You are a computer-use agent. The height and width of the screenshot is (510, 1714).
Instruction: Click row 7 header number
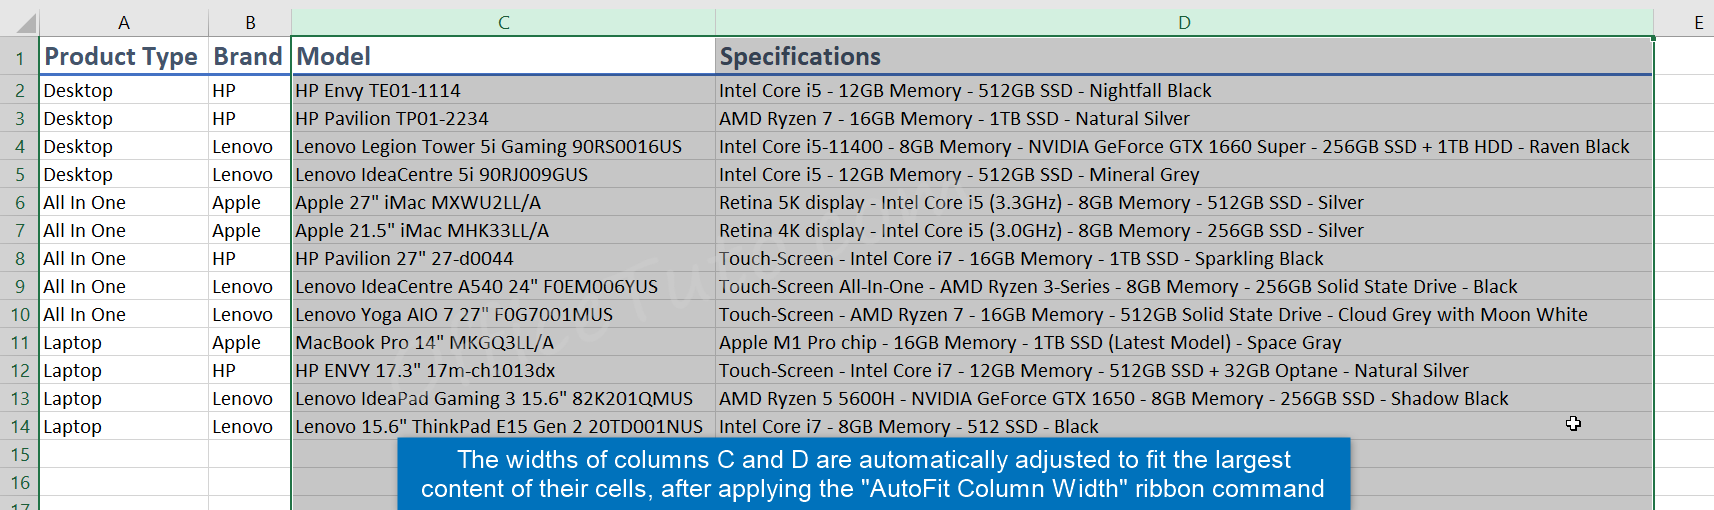[x=19, y=231]
